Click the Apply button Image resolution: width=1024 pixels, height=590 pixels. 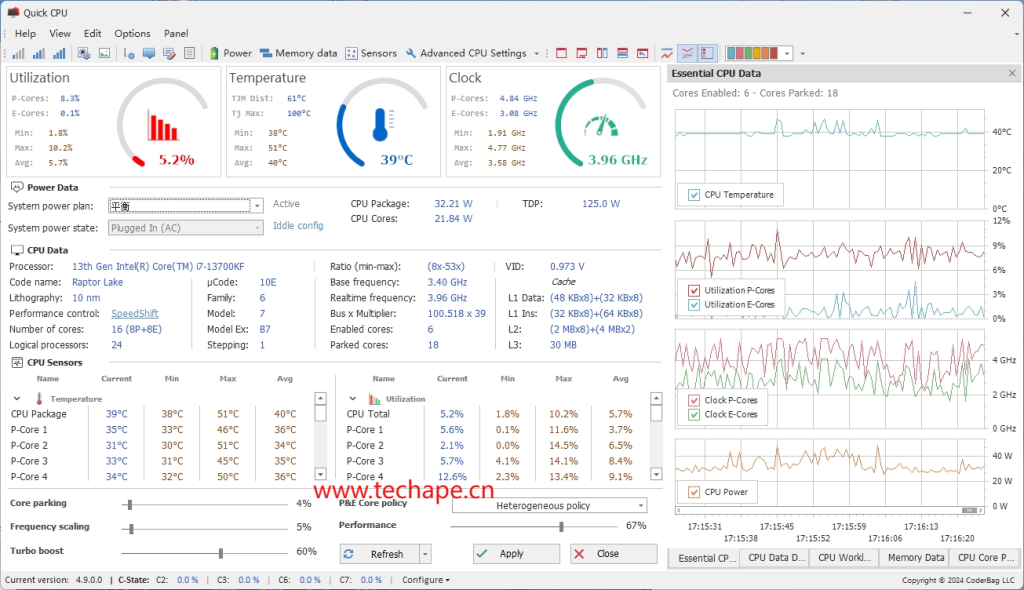tap(517, 554)
